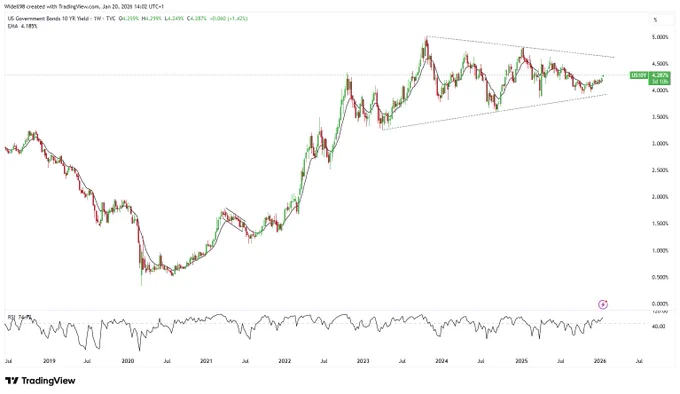Screen dimensions: 680x394
Task: Click the US10Y symbol price label
Action: 639,75
